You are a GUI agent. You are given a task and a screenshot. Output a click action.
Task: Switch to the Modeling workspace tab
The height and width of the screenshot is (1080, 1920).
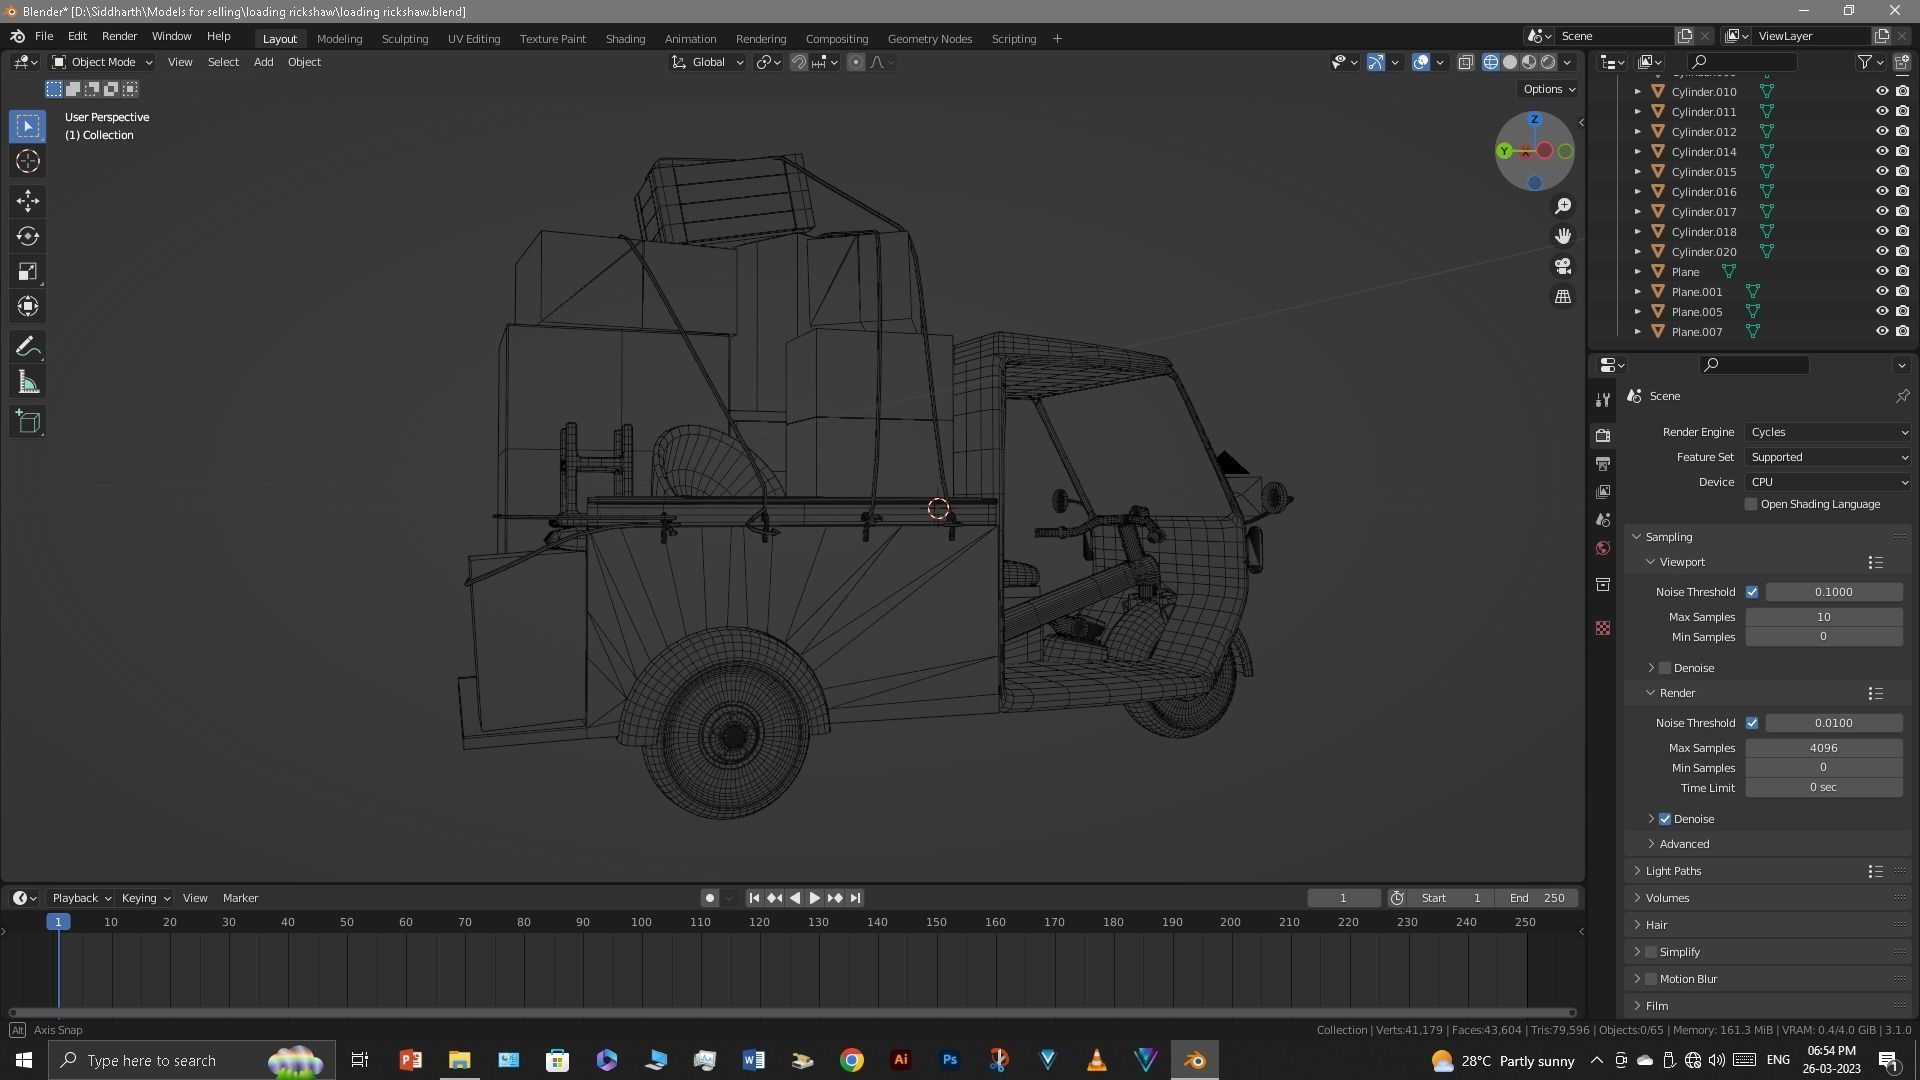[x=339, y=39]
